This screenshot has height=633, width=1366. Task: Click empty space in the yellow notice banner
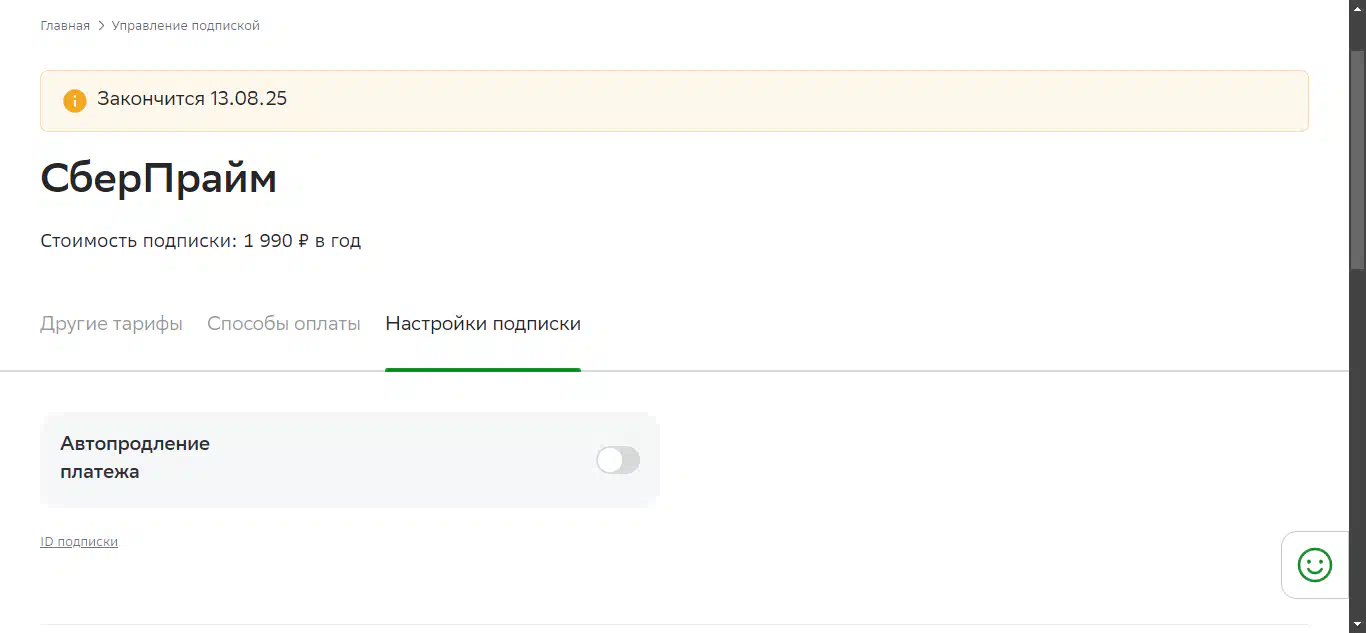[x=800, y=100]
